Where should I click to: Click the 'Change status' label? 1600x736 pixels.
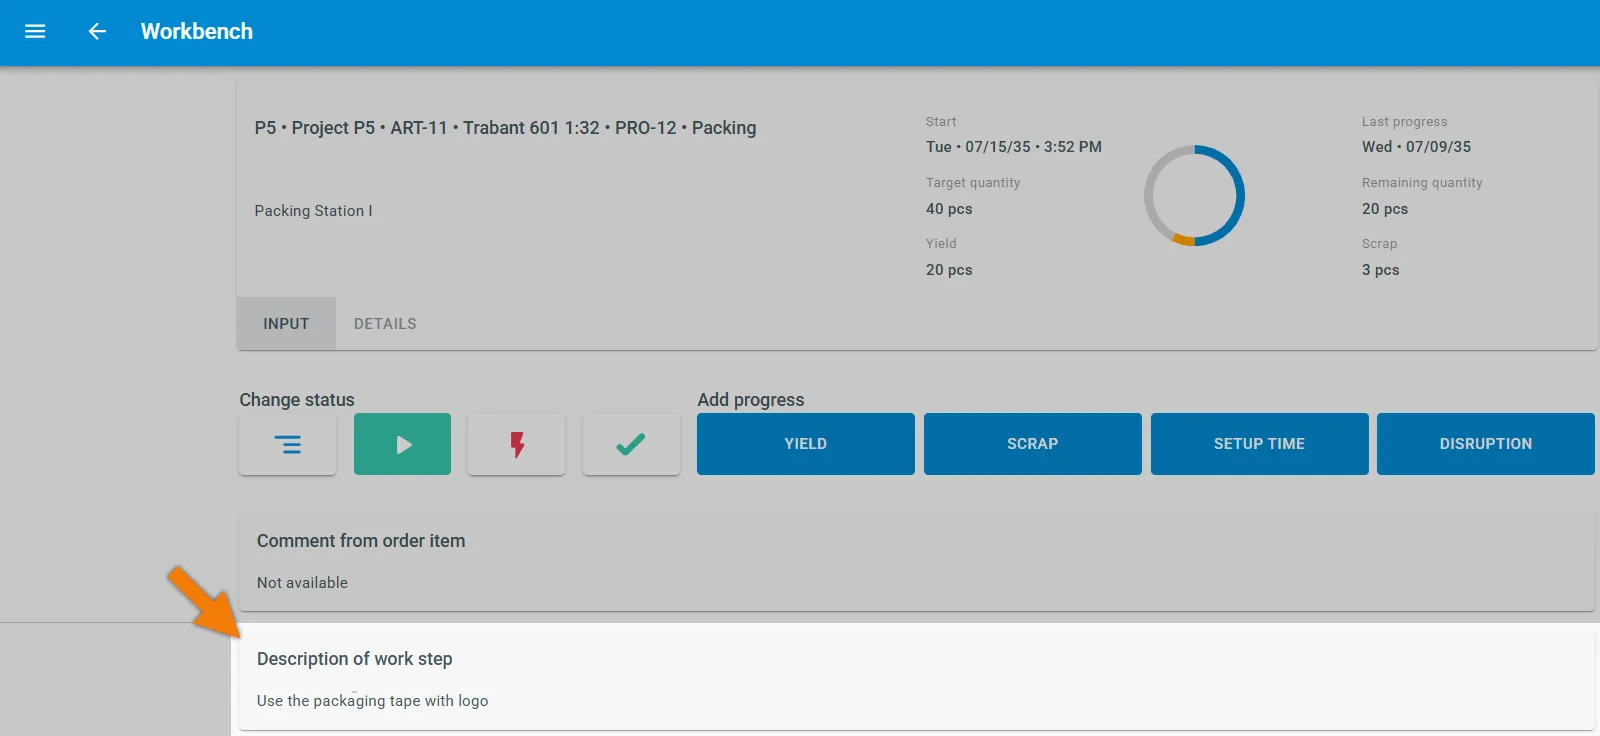point(297,400)
